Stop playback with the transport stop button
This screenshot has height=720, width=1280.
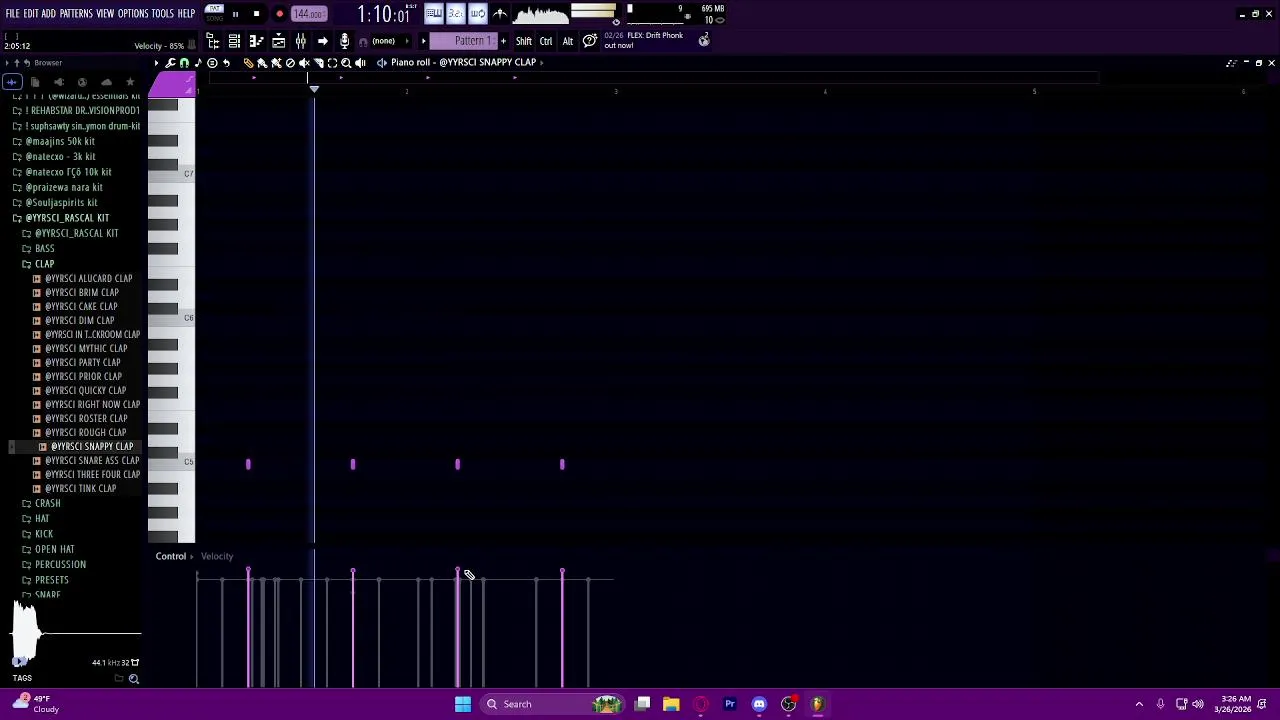[256, 14]
